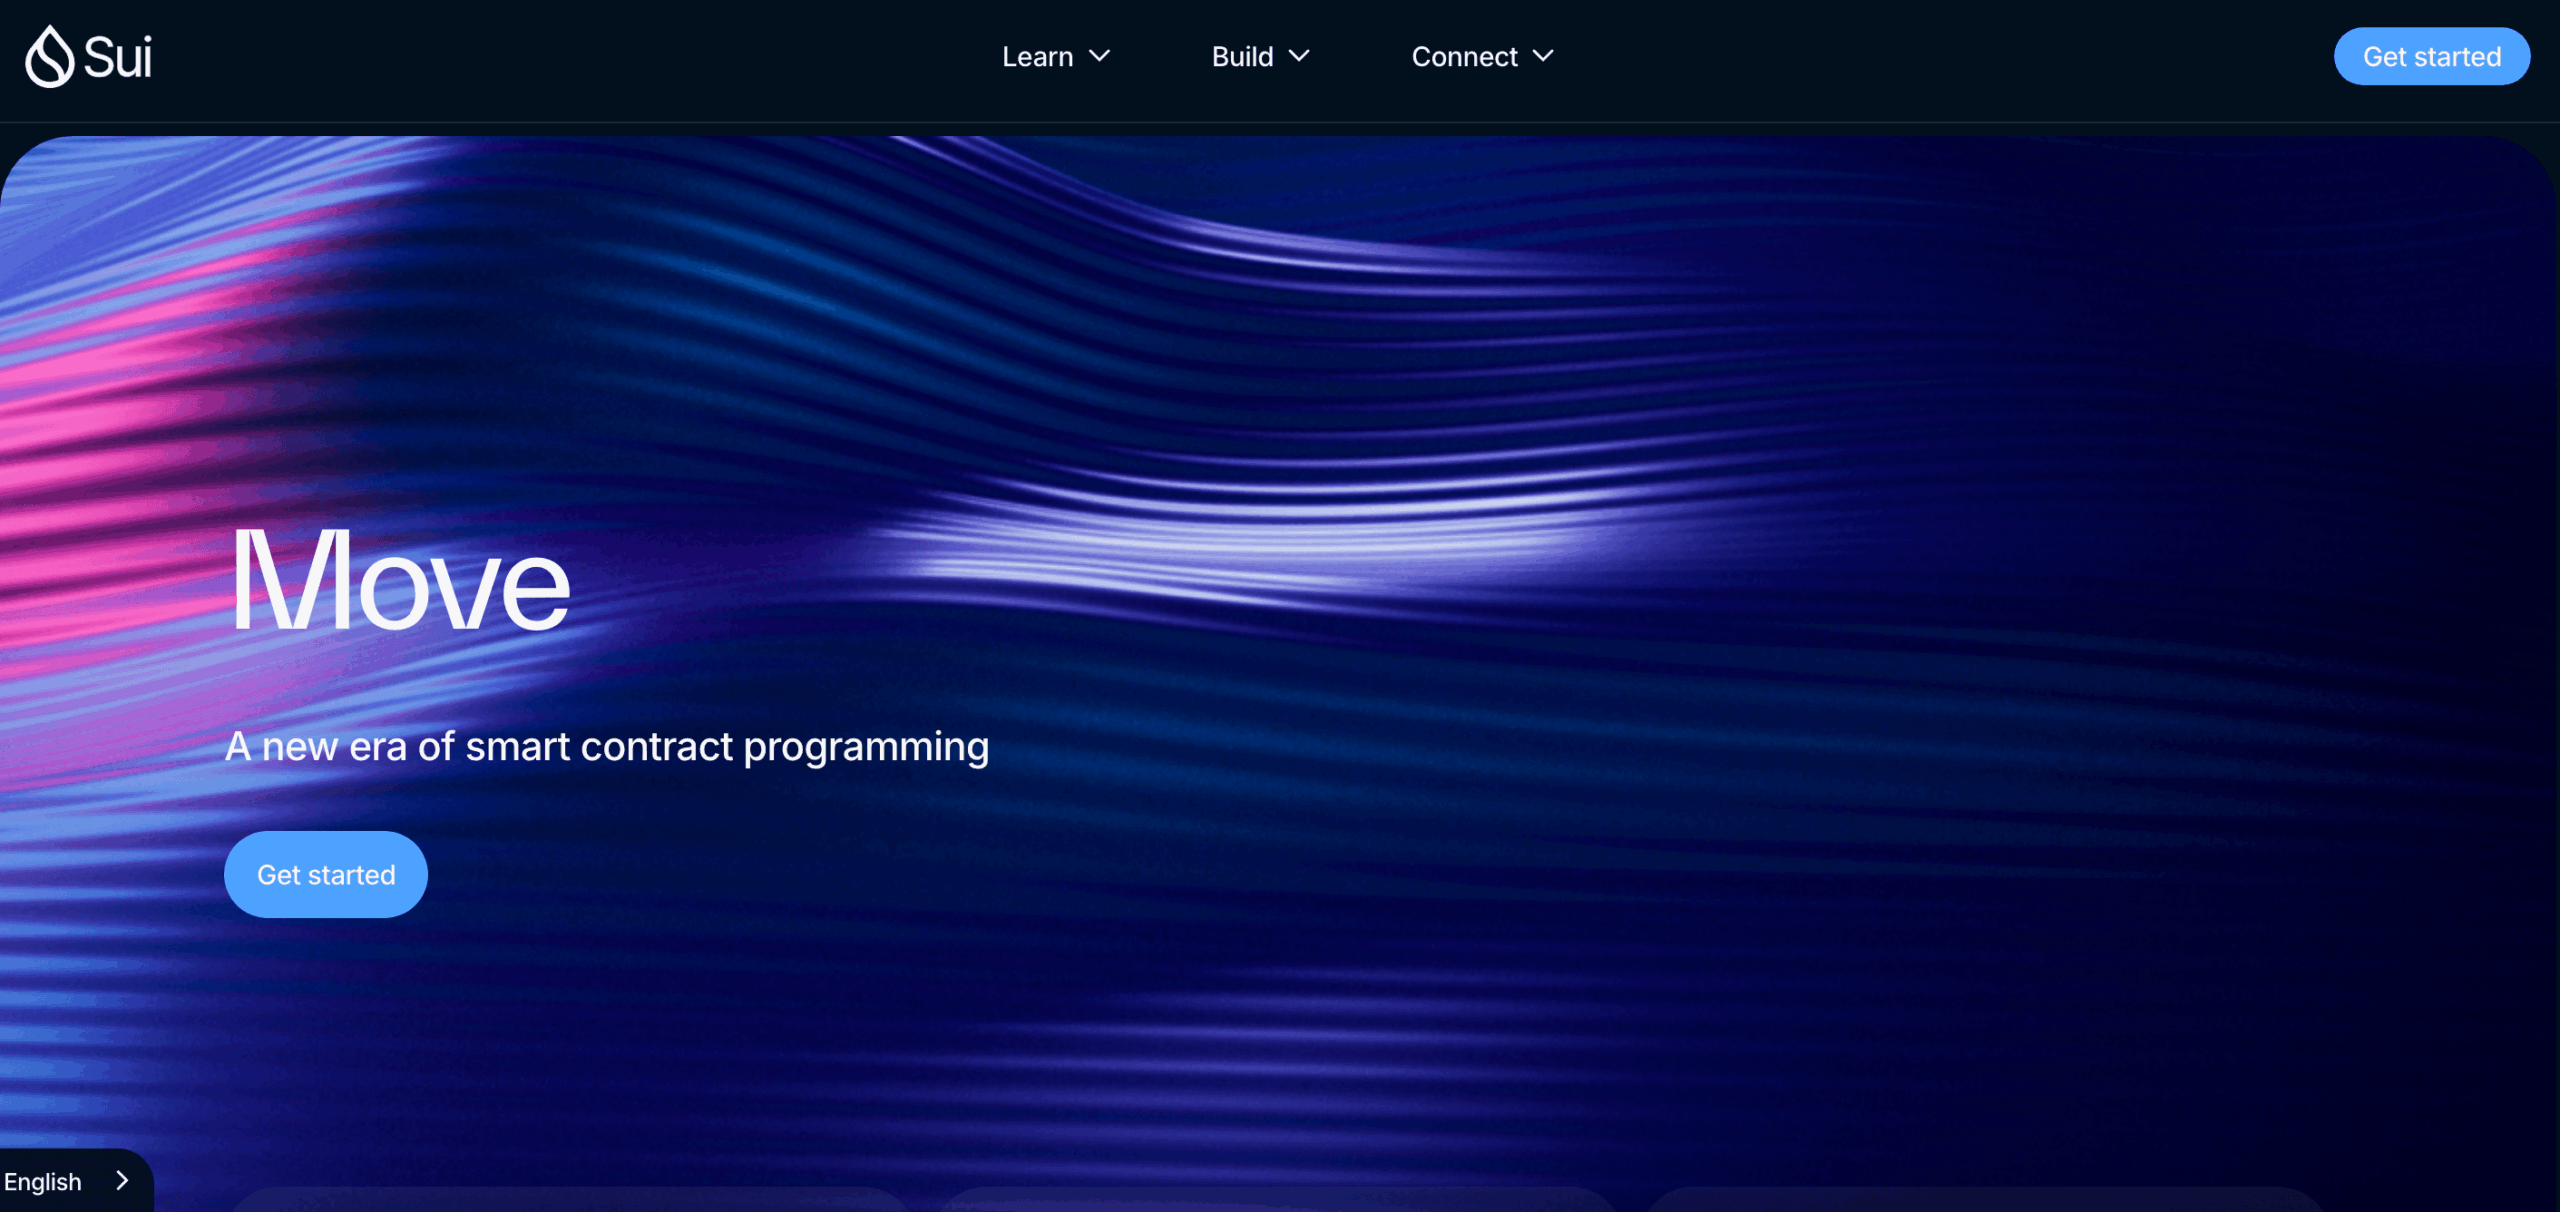The height and width of the screenshot is (1212, 2560).
Task: Click the arrow beside English
Action: 122,1181
